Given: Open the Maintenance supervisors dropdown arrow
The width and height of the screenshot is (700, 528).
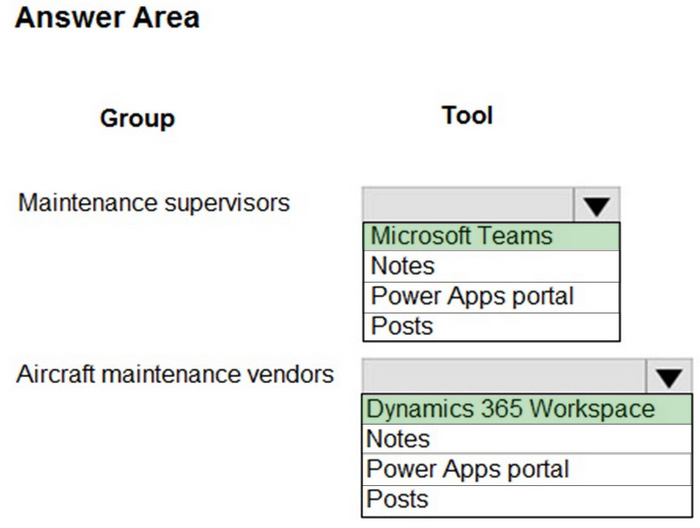Looking at the screenshot, I should click(596, 205).
